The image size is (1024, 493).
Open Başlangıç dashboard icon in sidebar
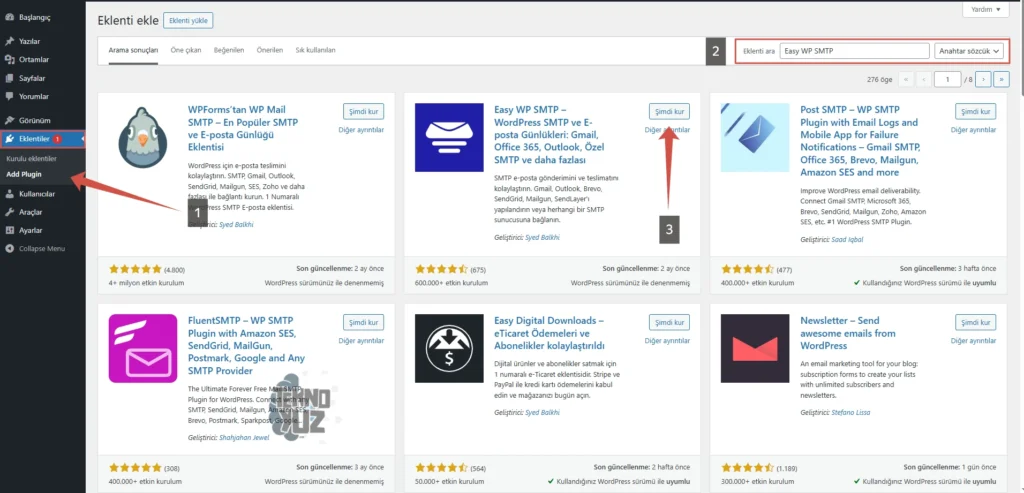(9, 17)
